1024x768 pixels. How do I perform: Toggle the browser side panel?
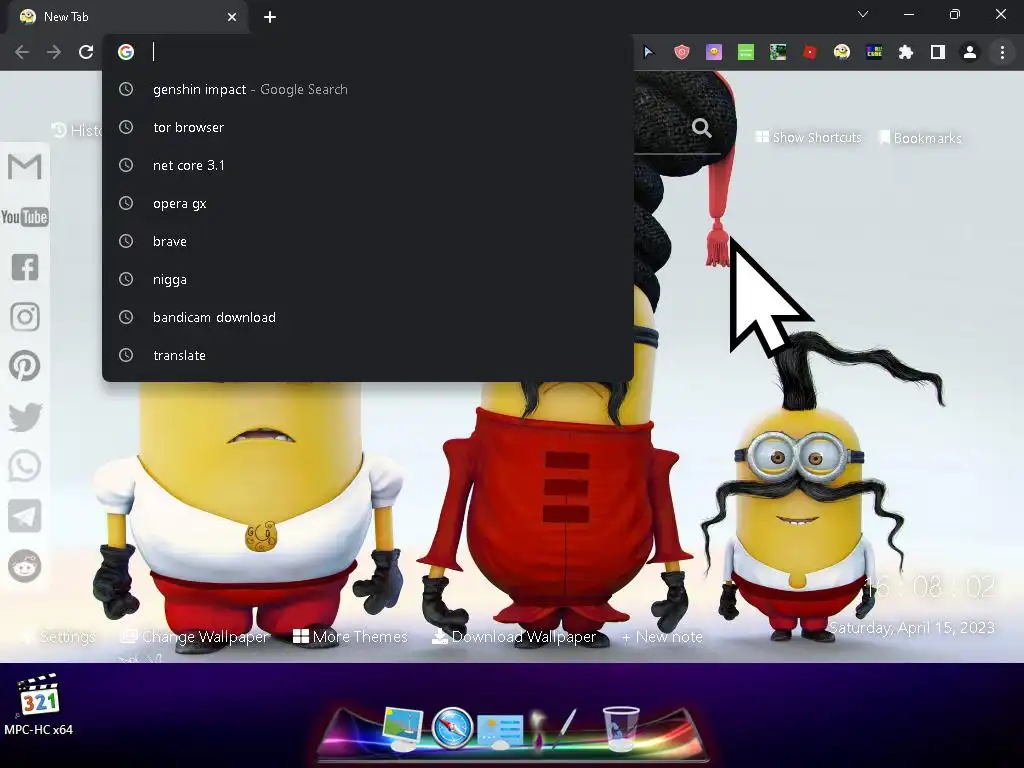tap(938, 52)
